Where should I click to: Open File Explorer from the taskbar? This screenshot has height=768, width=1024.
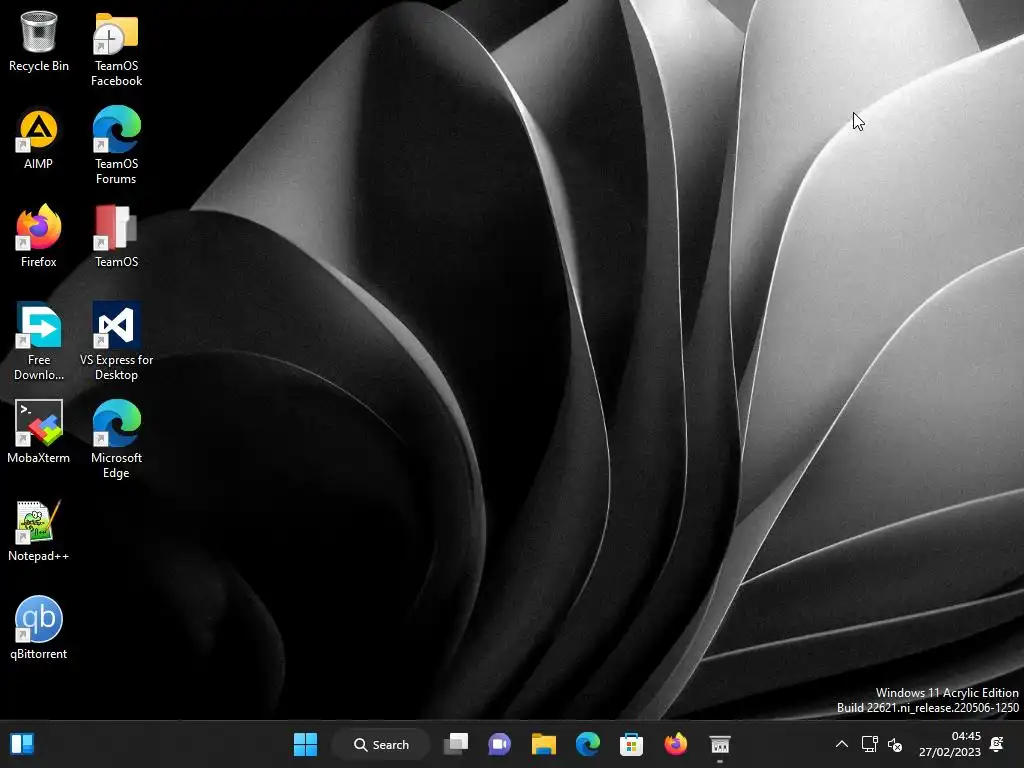543,744
